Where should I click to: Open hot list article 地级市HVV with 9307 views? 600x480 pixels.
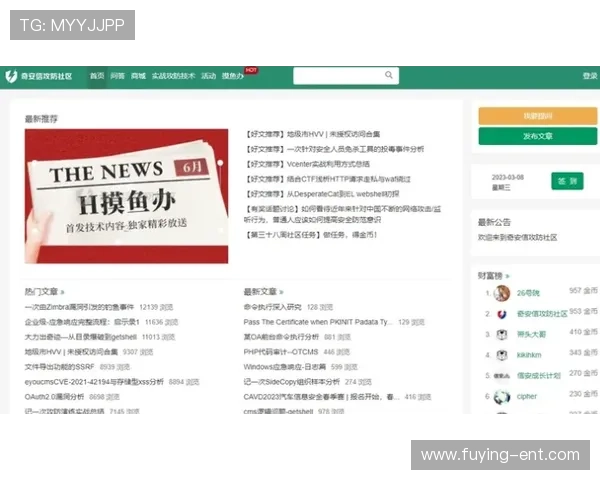pyautogui.click(x=71, y=352)
